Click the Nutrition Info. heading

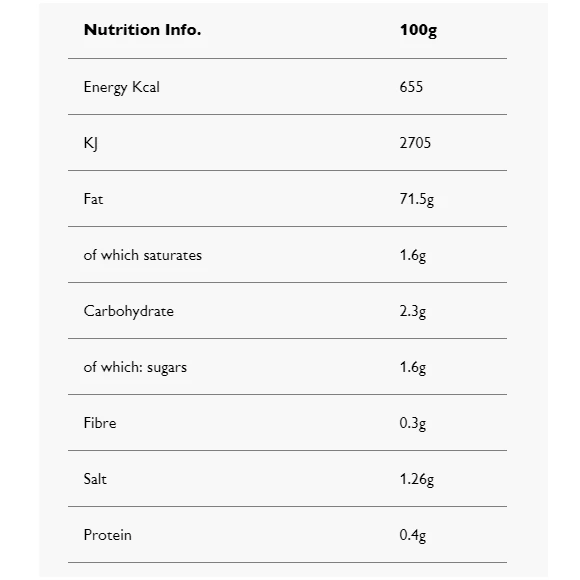pos(142,30)
